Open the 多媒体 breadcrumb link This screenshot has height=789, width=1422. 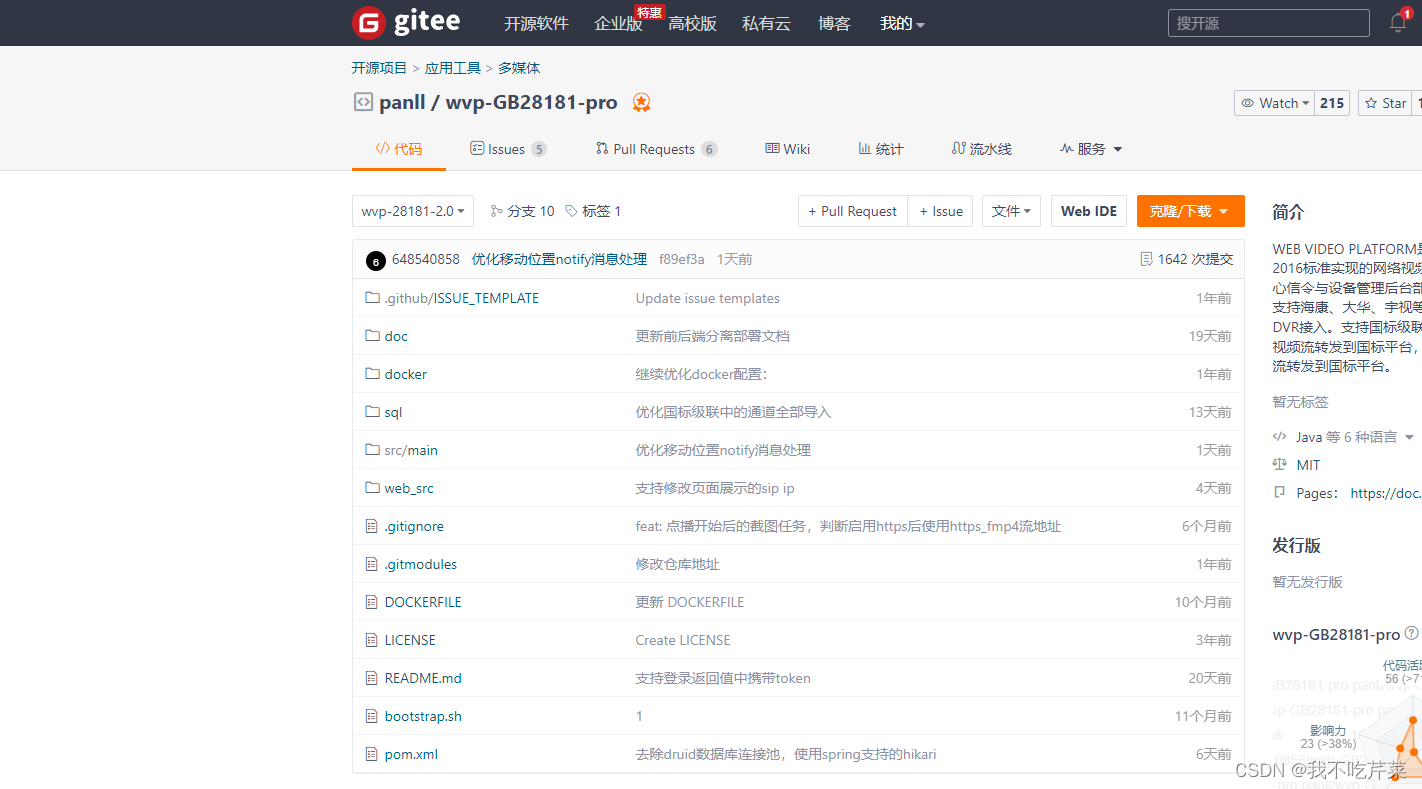[519, 68]
